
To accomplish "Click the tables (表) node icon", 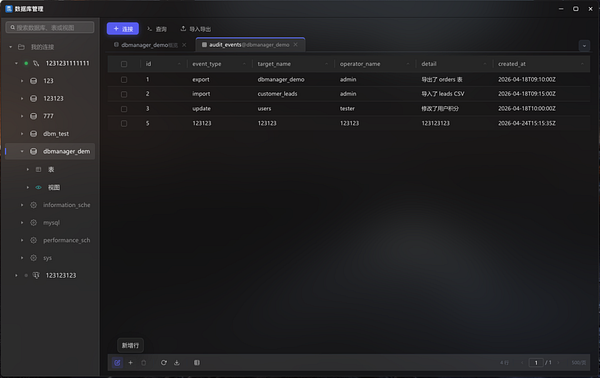I will pyautogui.click(x=38, y=169).
